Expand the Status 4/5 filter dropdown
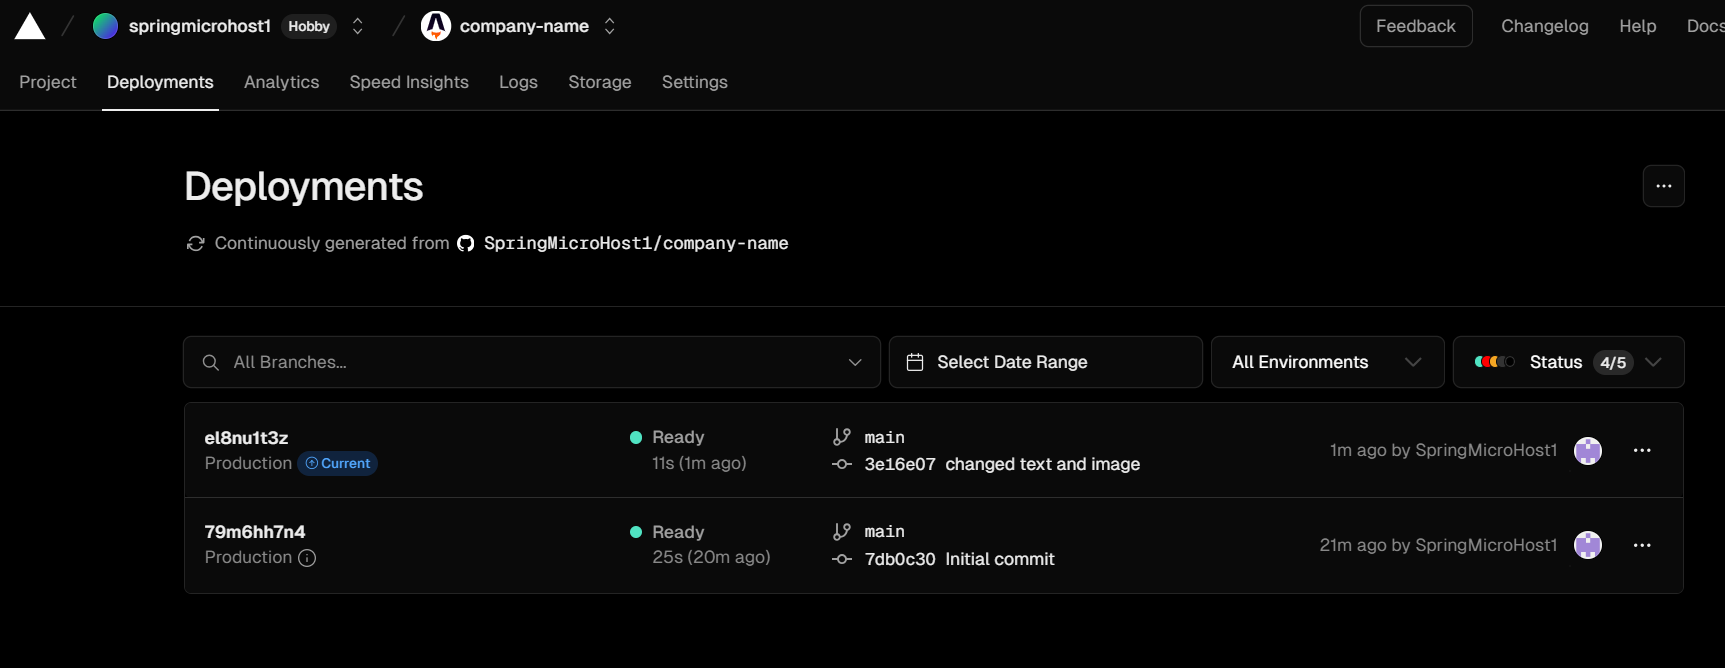This screenshot has width=1725, height=668. [1568, 362]
